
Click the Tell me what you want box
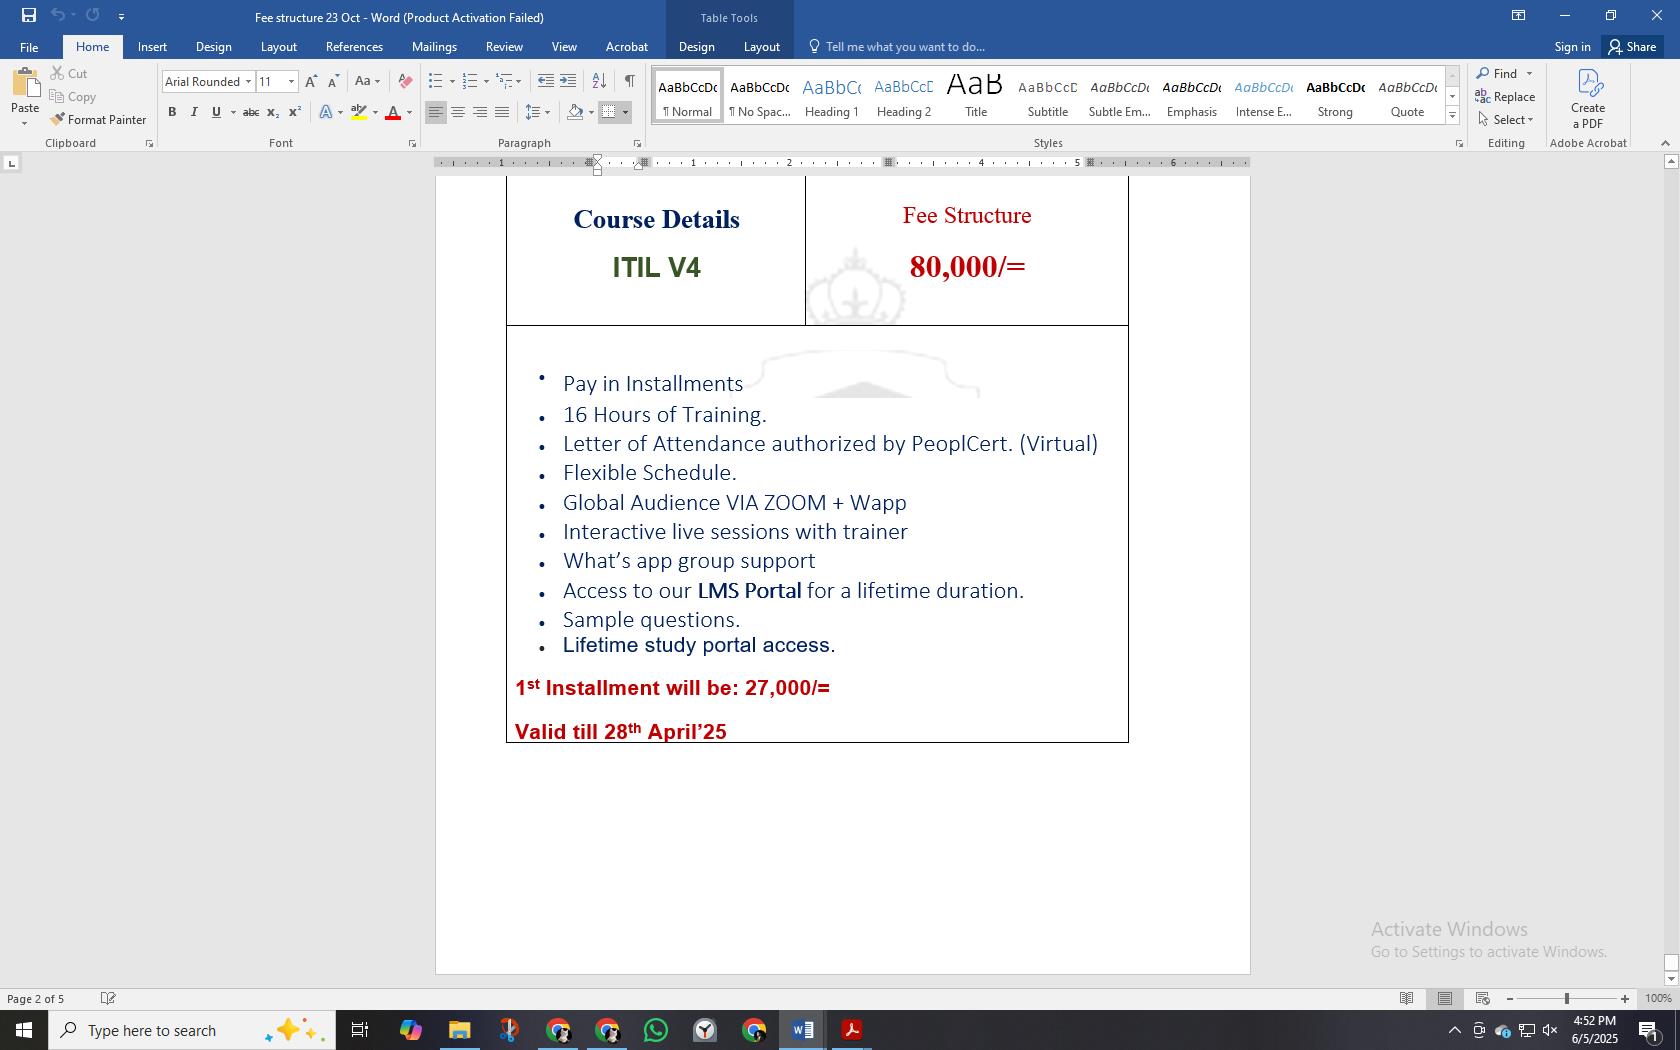(x=896, y=47)
